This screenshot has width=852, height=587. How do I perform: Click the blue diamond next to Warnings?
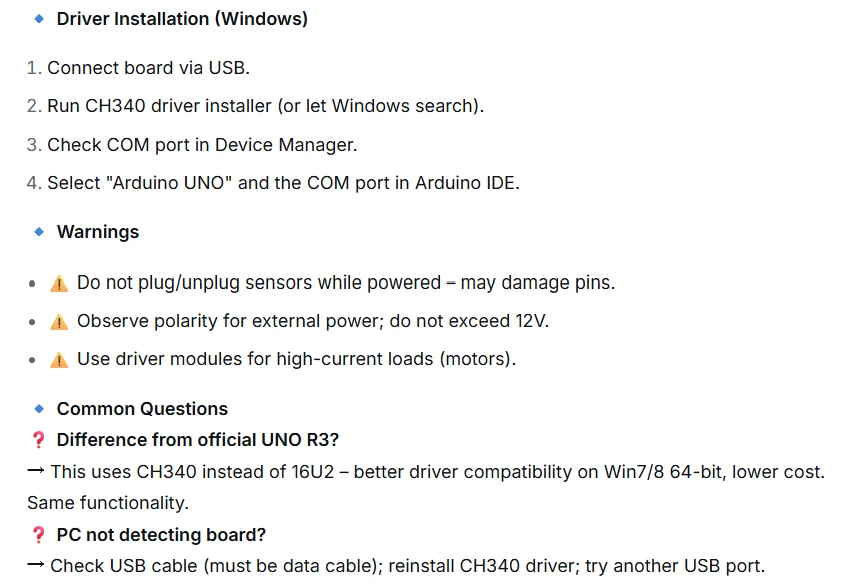coord(39,232)
